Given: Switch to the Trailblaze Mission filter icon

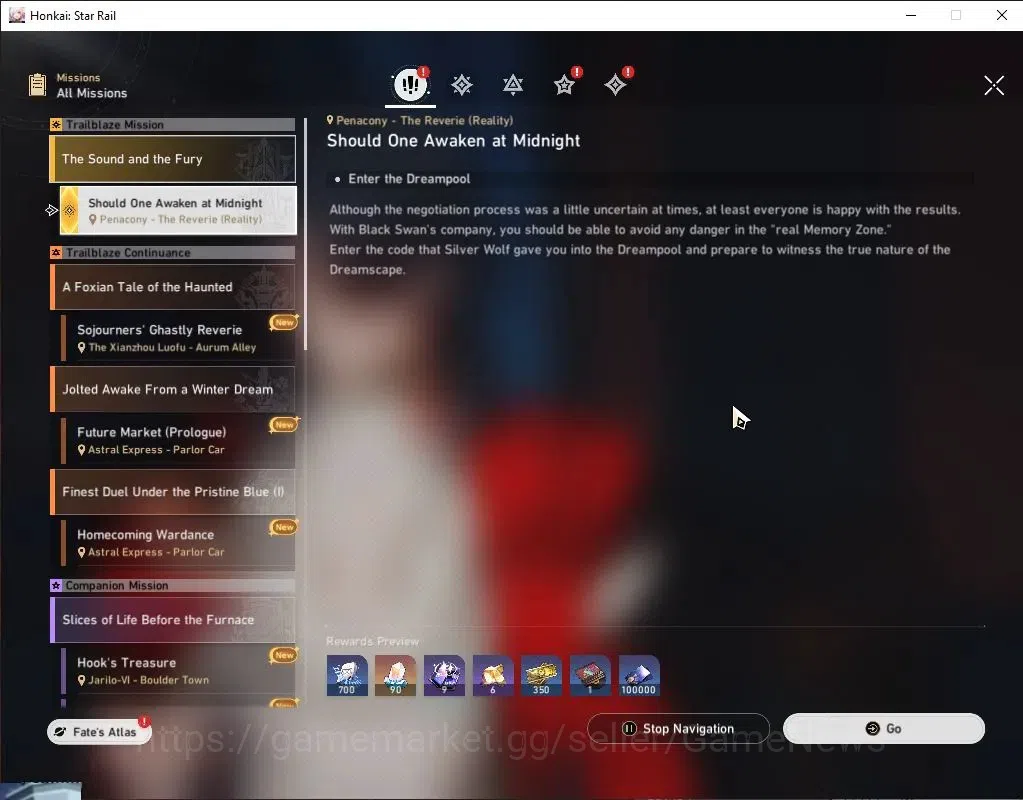Looking at the screenshot, I should point(462,85).
